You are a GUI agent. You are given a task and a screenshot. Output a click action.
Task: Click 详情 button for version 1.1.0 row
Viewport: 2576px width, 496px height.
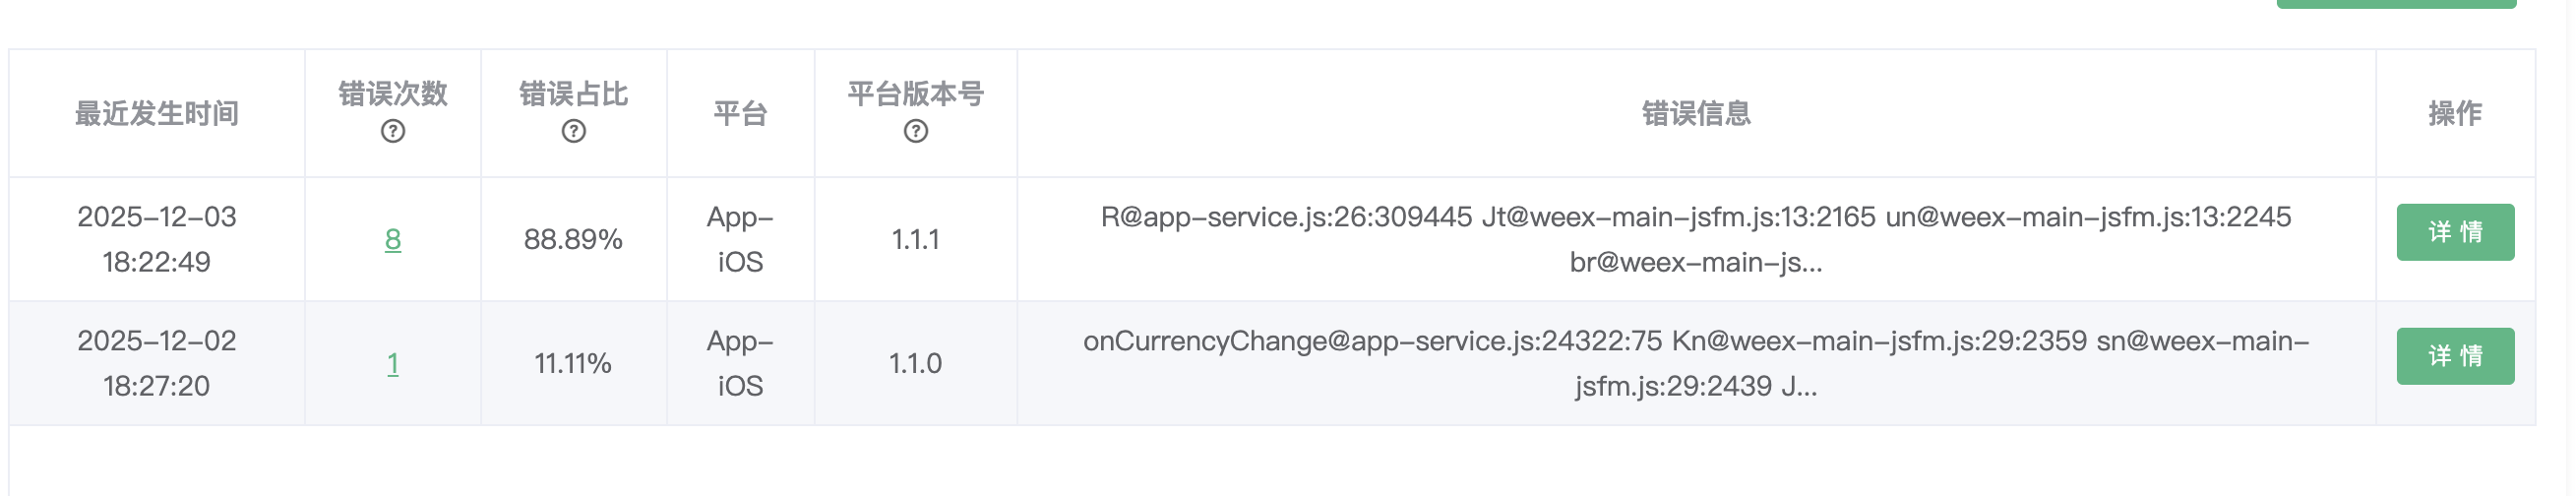coord(2454,356)
